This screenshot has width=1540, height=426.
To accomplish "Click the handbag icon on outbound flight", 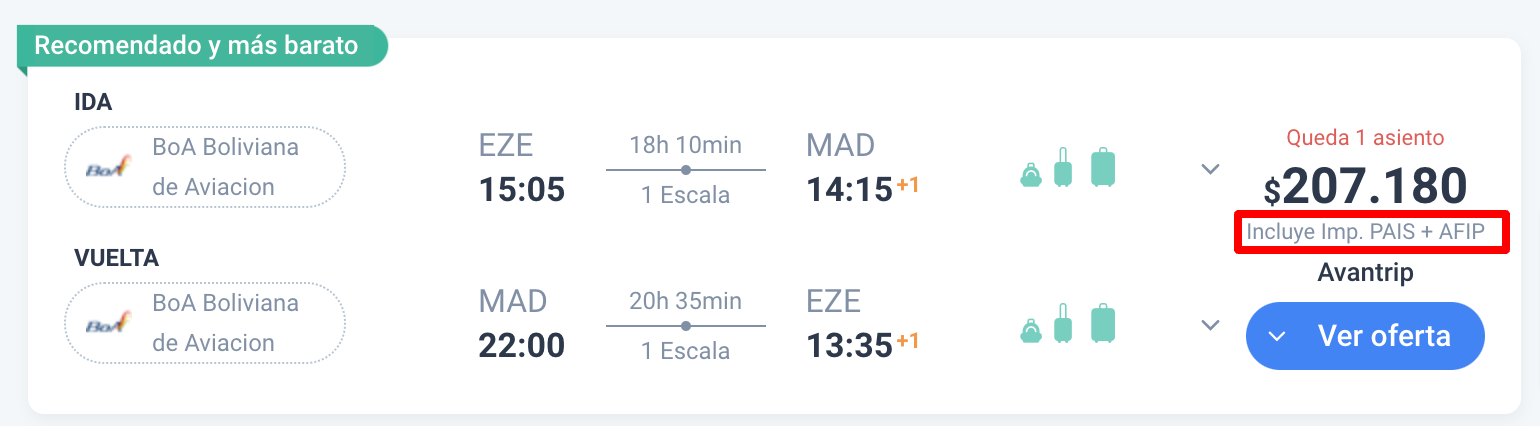I will (1030, 175).
